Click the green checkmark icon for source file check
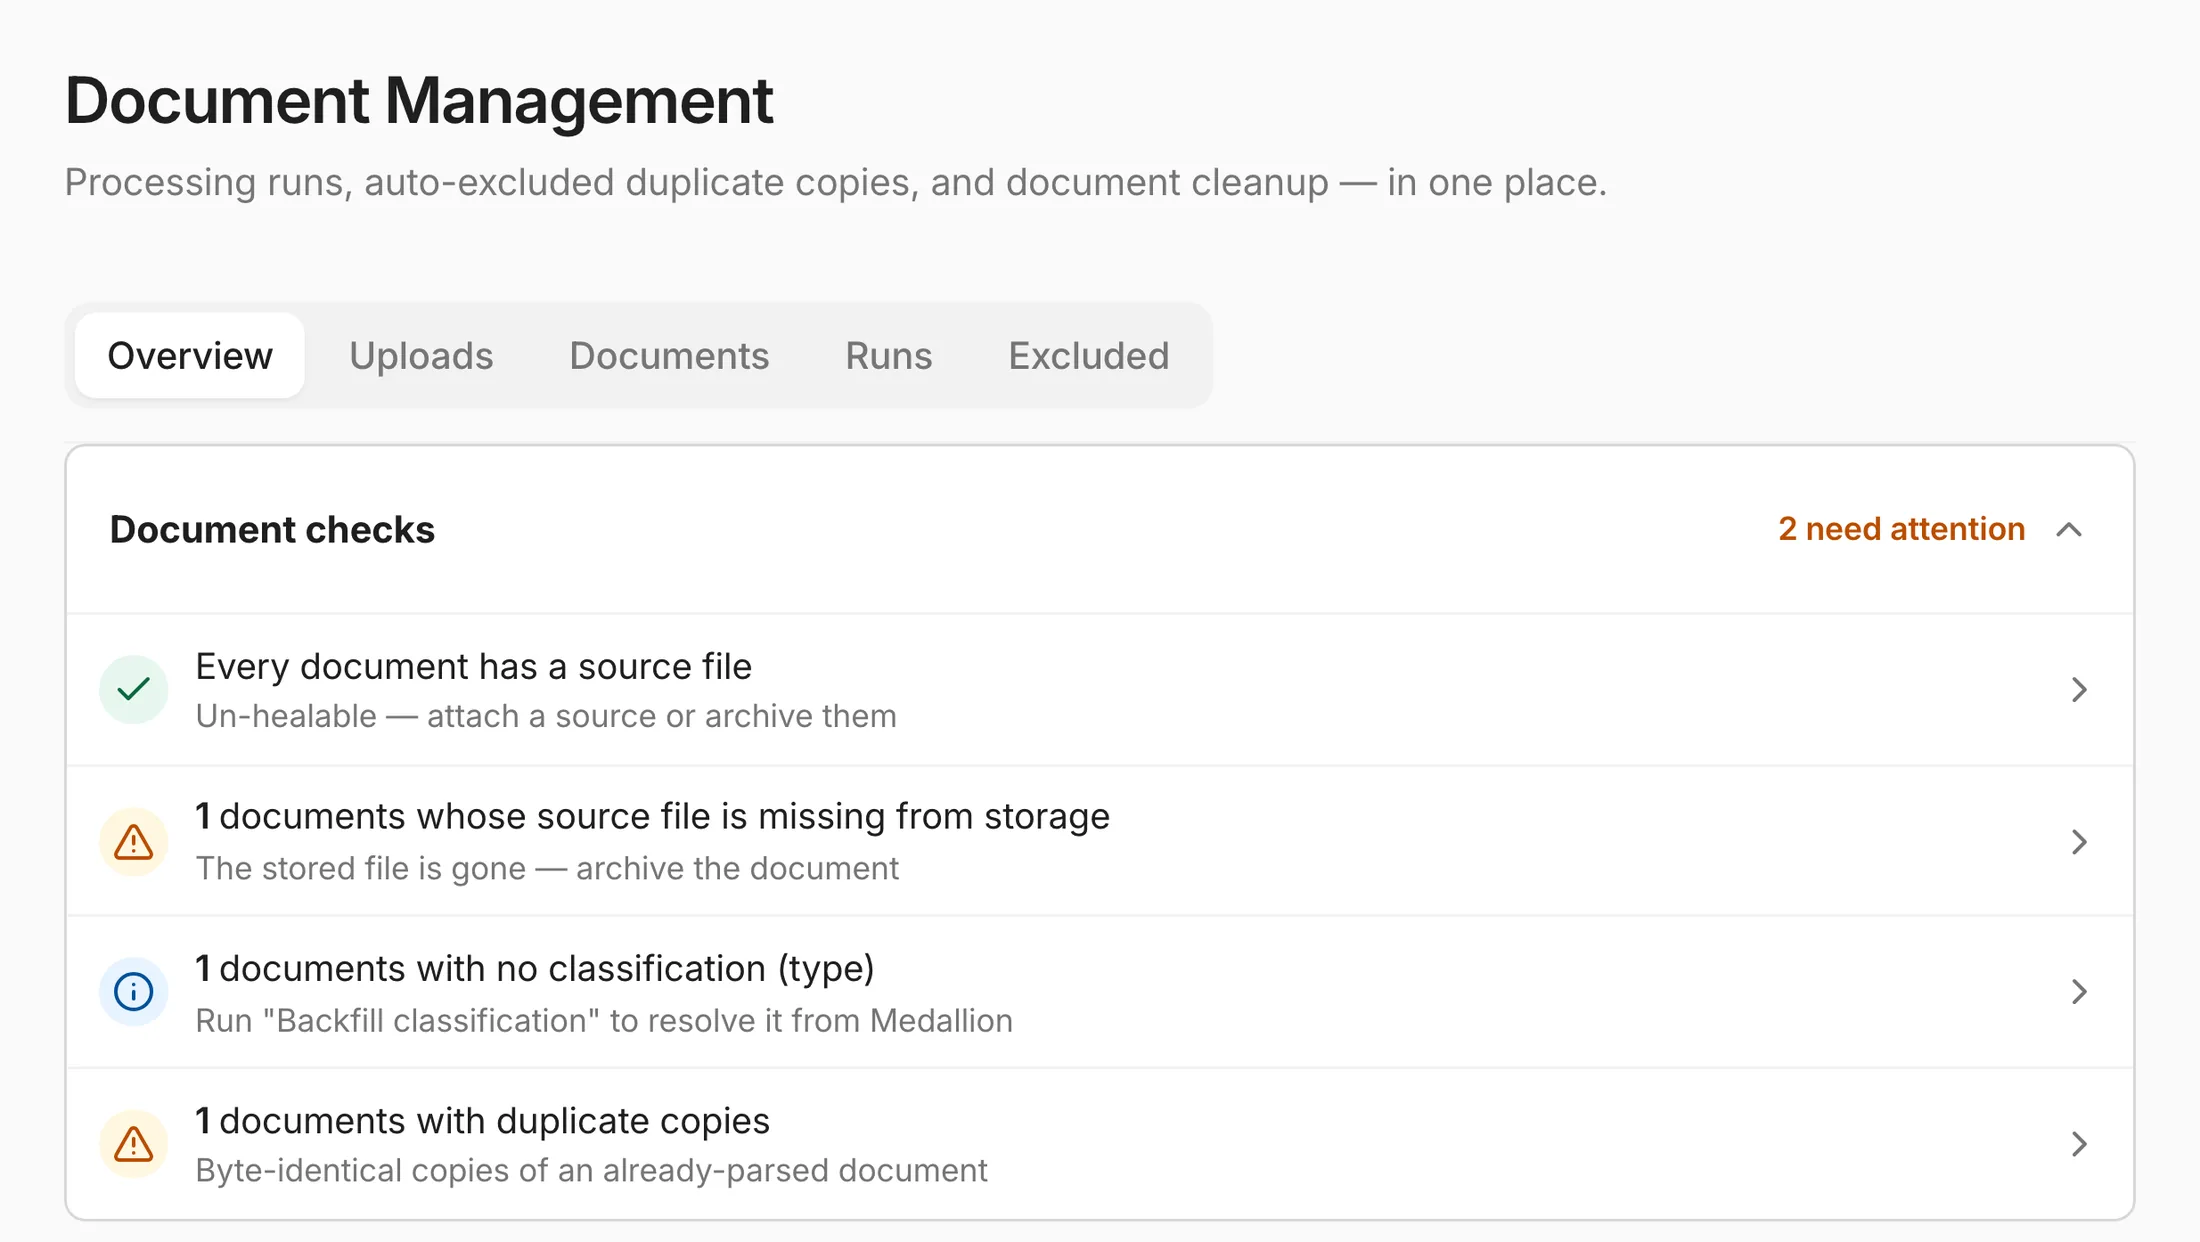 (x=133, y=690)
